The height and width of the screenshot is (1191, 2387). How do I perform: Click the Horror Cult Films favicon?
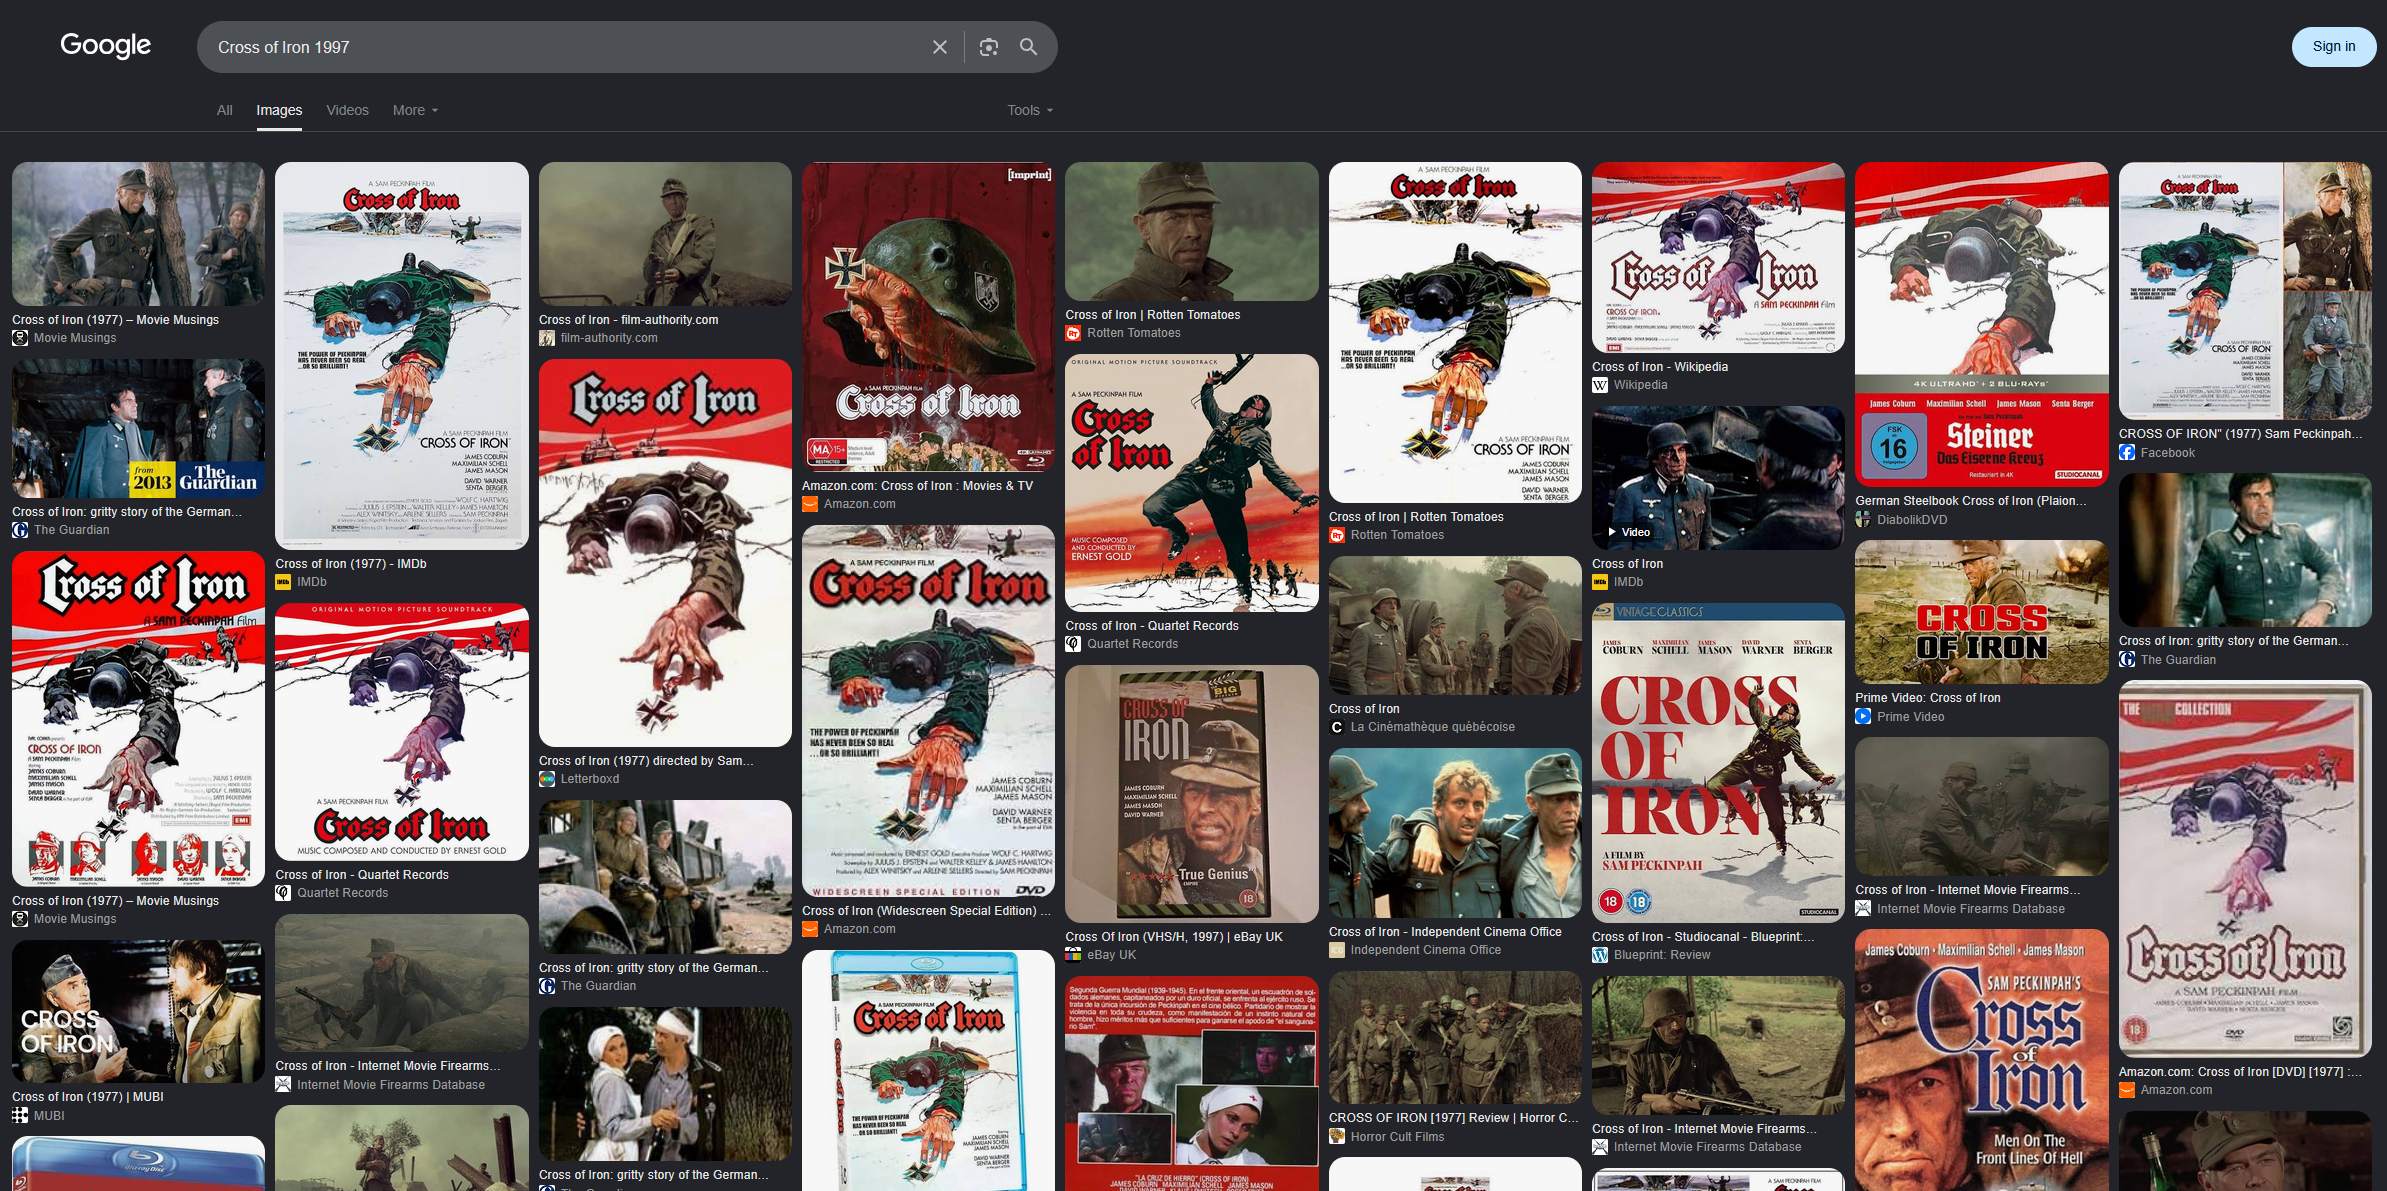pos(1337,1137)
